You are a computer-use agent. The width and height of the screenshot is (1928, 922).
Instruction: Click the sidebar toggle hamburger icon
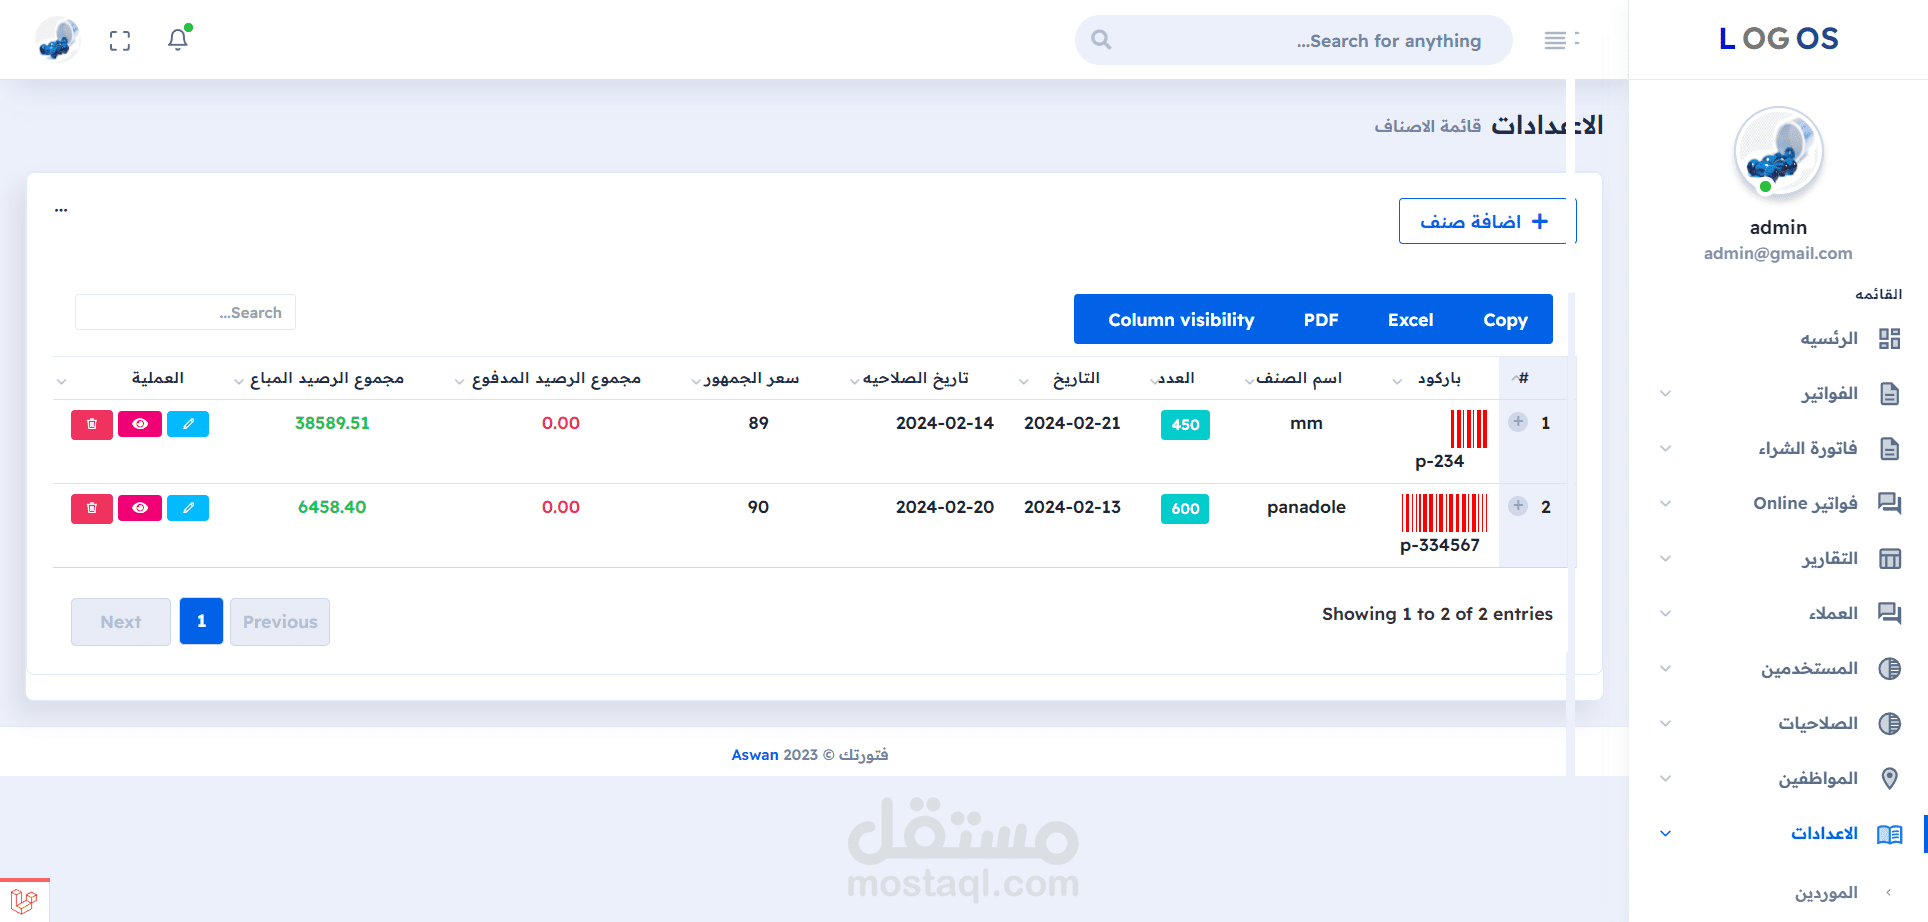[x=1555, y=40]
